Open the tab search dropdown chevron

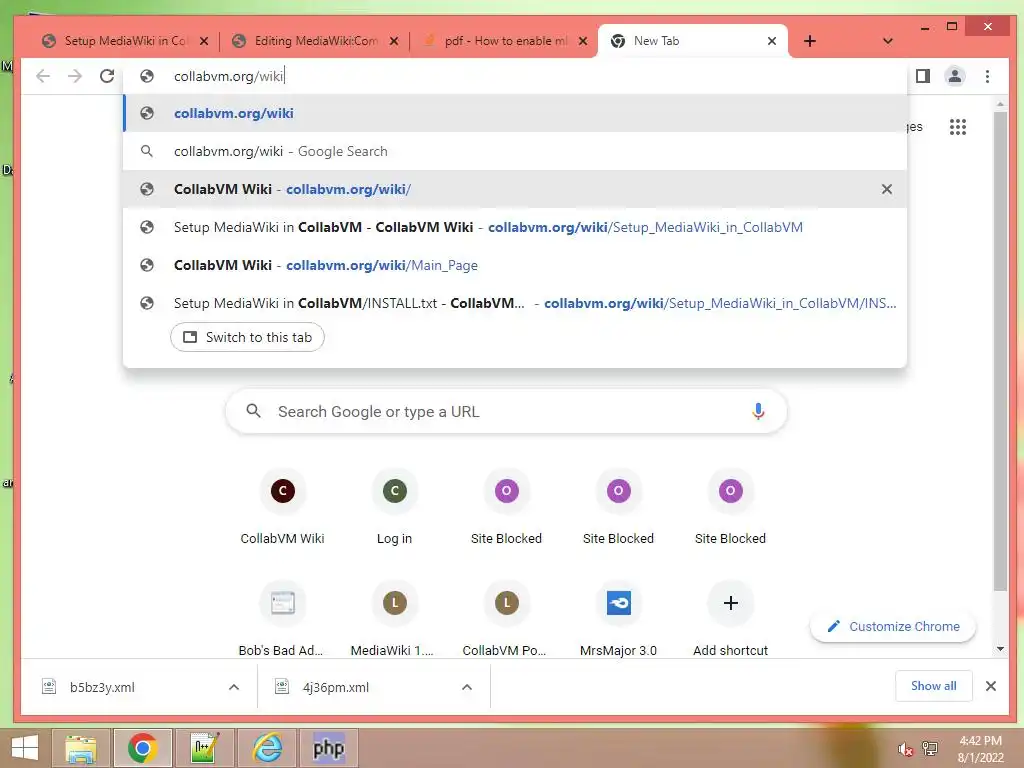tap(887, 41)
